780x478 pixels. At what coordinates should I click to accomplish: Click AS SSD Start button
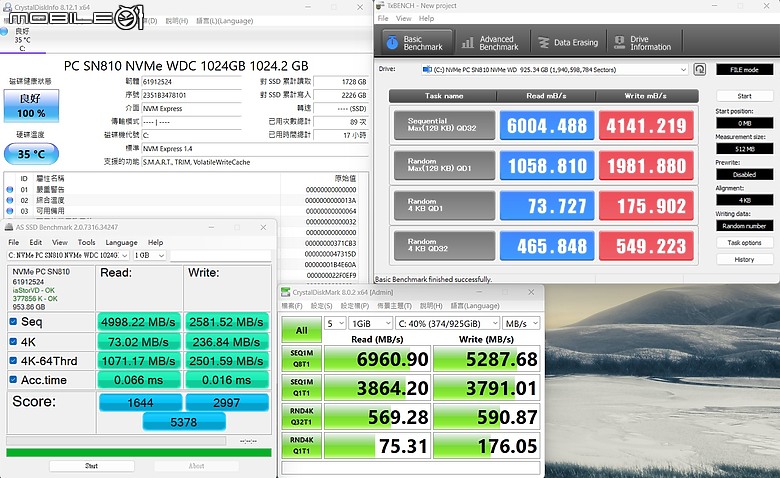pyautogui.click(x=92, y=466)
